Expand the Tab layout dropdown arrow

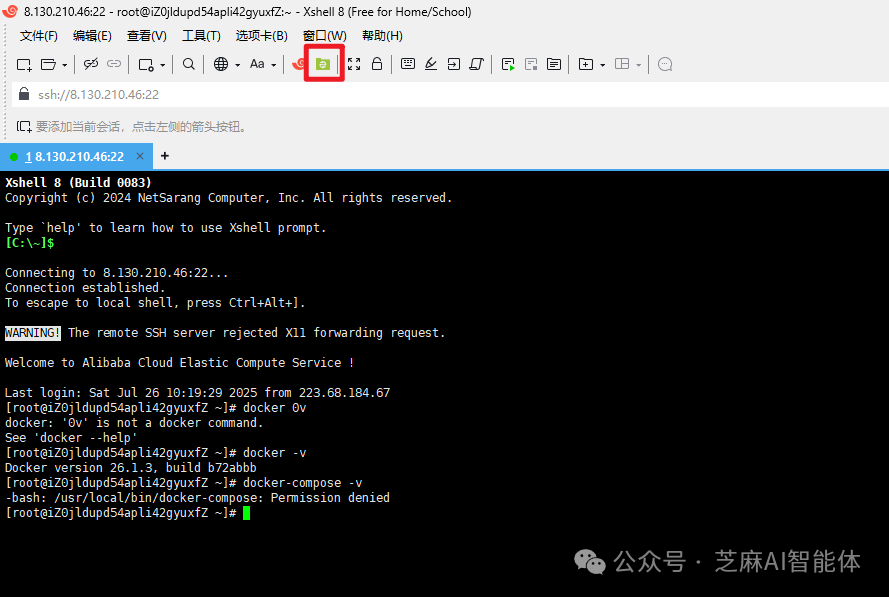pos(639,65)
